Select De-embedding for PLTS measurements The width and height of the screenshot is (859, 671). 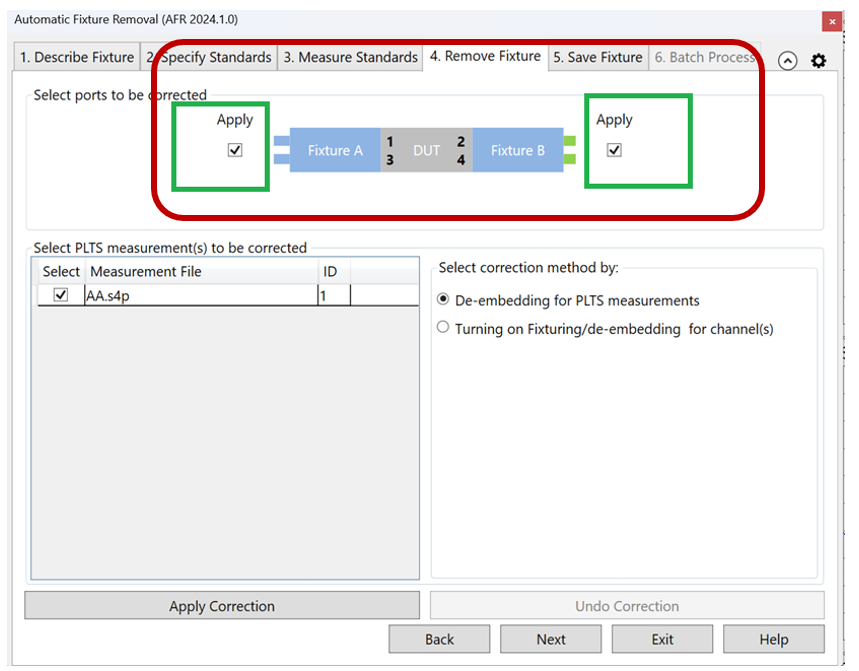coord(444,300)
